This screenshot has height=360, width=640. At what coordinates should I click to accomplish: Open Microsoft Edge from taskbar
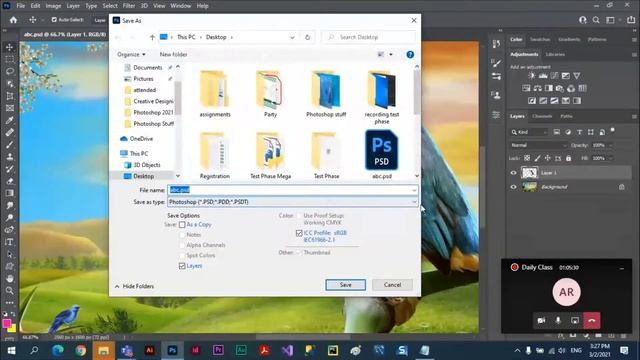click(58, 350)
